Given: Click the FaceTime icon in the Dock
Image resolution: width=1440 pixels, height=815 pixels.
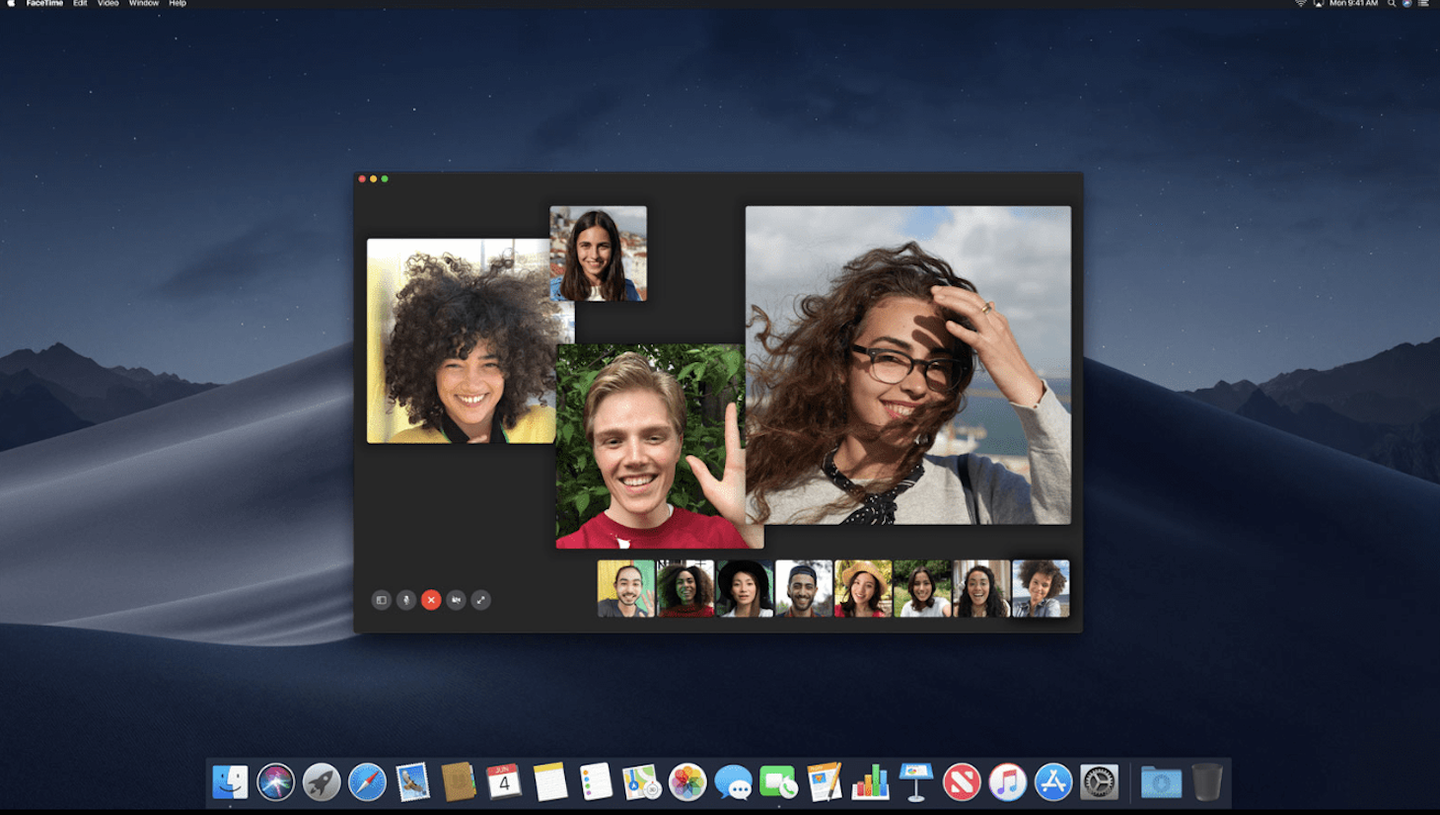Looking at the screenshot, I should pos(778,782).
